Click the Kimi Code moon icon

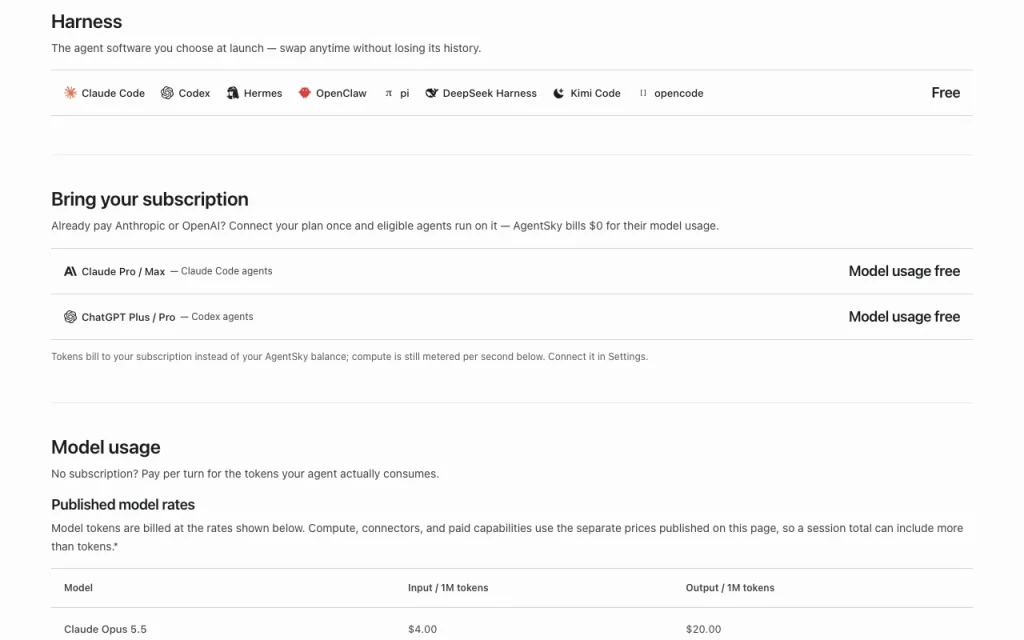(x=559, y=93)
